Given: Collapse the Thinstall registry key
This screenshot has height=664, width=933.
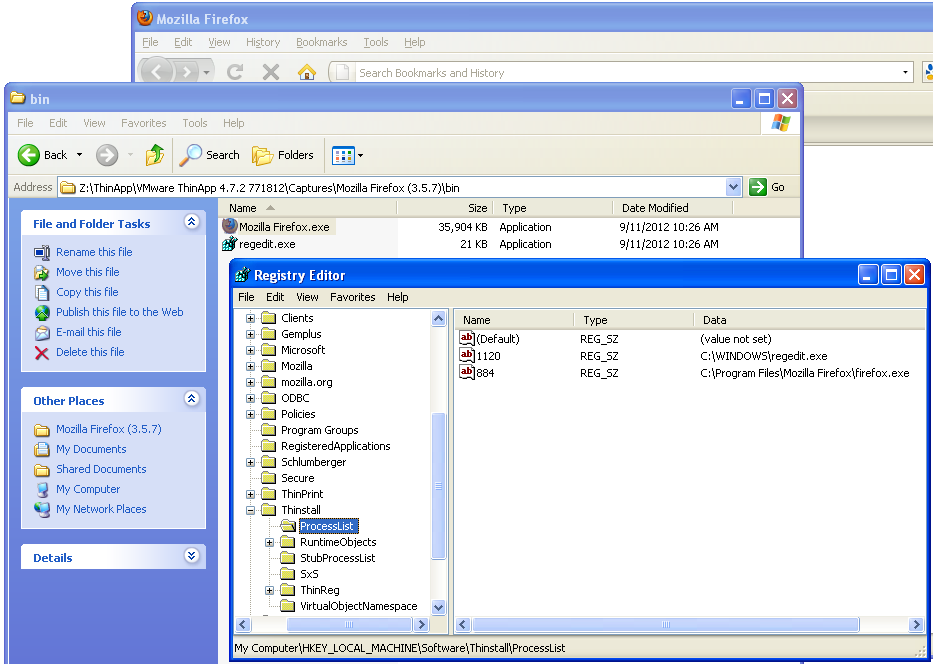Looking at the screenshot, I should (250, 510).
